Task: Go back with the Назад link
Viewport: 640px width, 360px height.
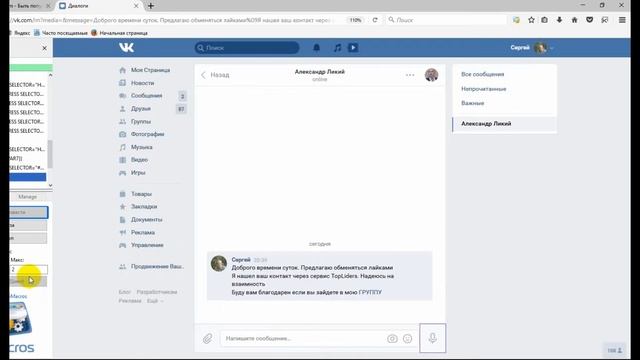Action: click(x=215, y=75)
